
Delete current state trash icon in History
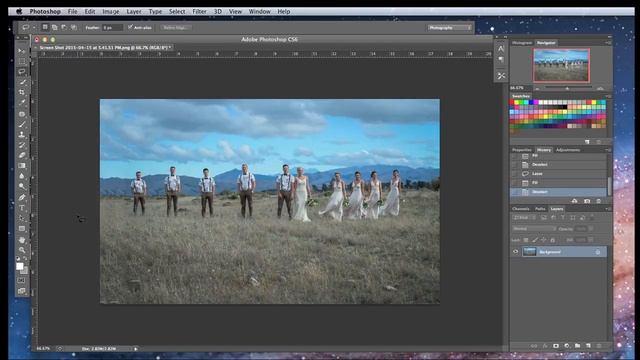point(598,201)
